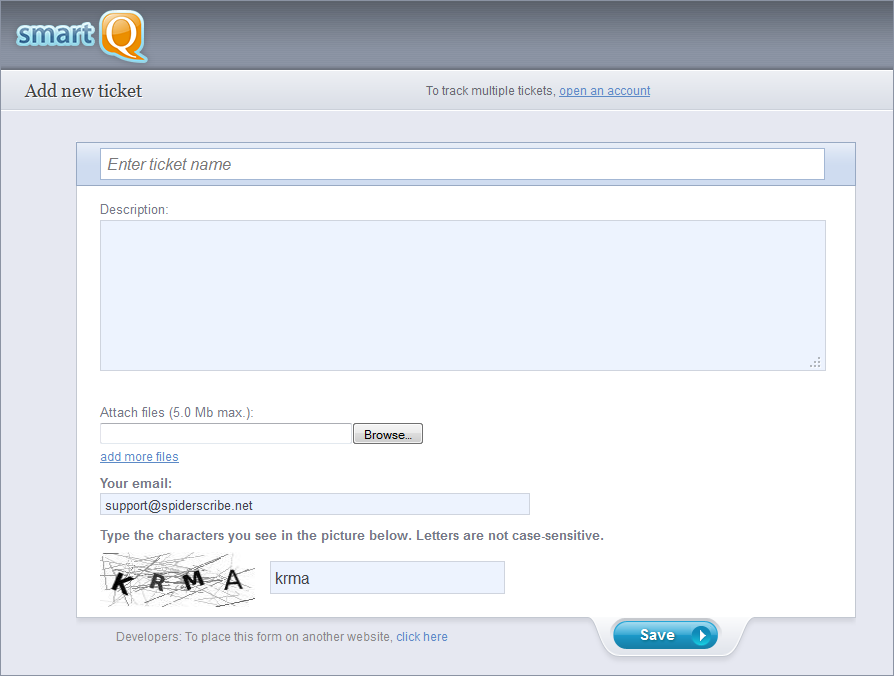This screenshot has width=894, height=676.
Task: Focus the 'Enter ticket name' field
Action: [x=462, y=164]
